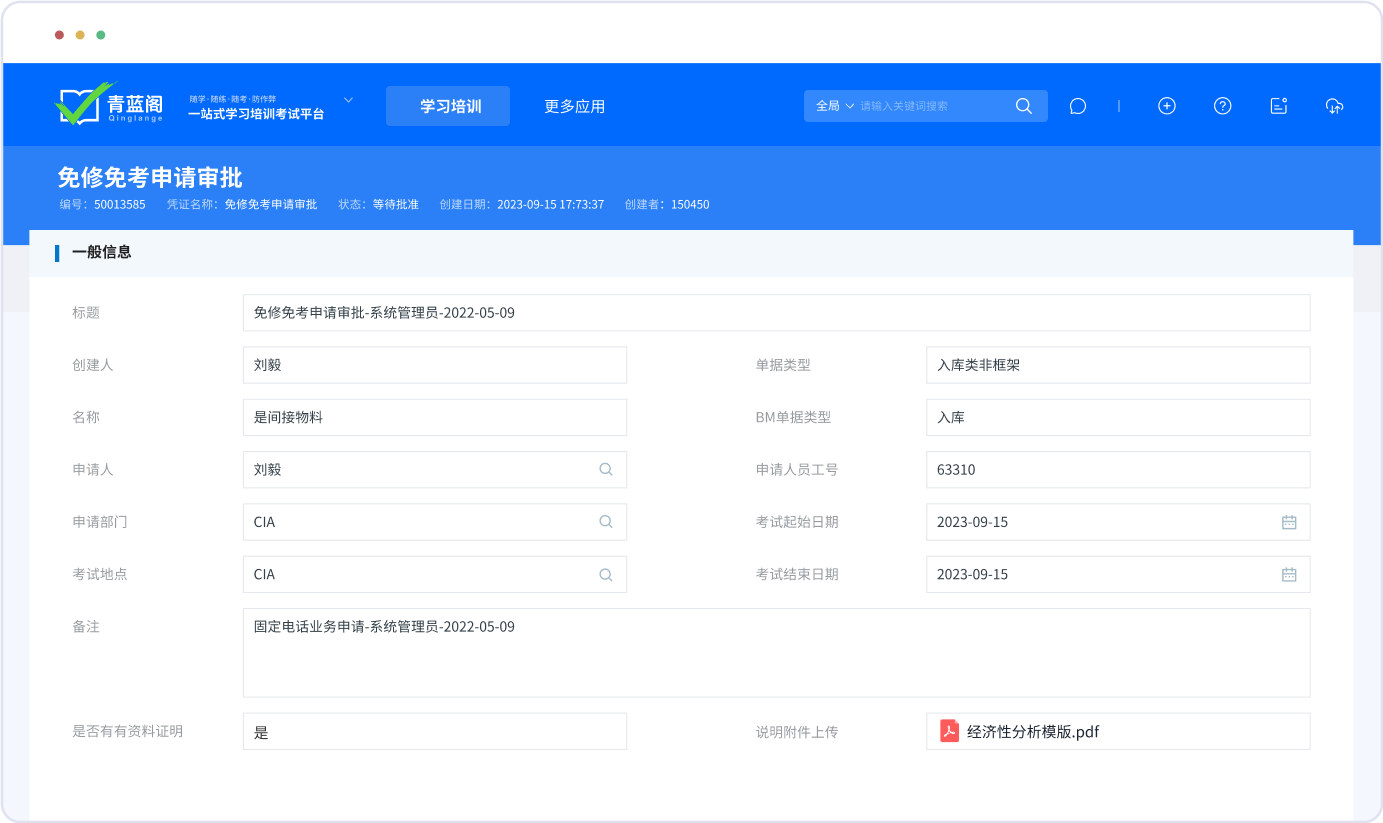The image size is (1383, 823).
Task: Expand the platform switcher chevron beside logo
Action: [x=348, y=100]
